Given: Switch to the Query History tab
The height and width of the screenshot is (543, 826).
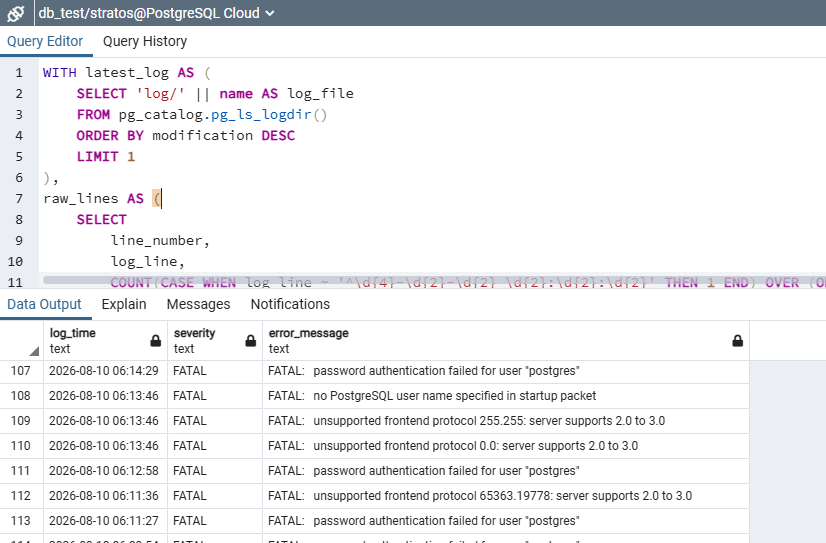Looking at the screenshot, I should click(x=145, y=41).
